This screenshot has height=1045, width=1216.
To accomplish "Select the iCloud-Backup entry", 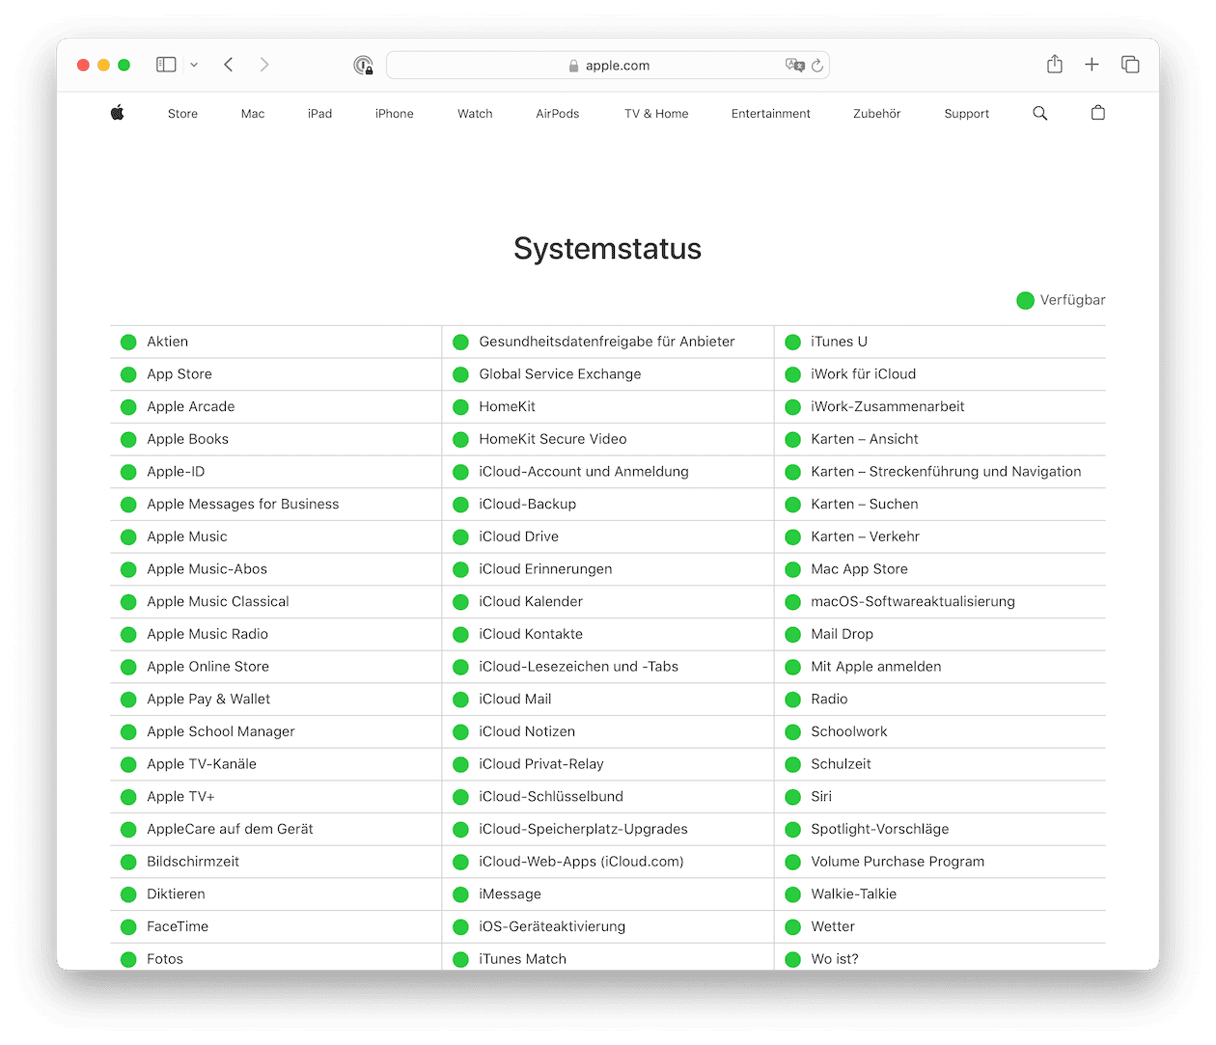I will pyautogui.click(x=608, y=504).
